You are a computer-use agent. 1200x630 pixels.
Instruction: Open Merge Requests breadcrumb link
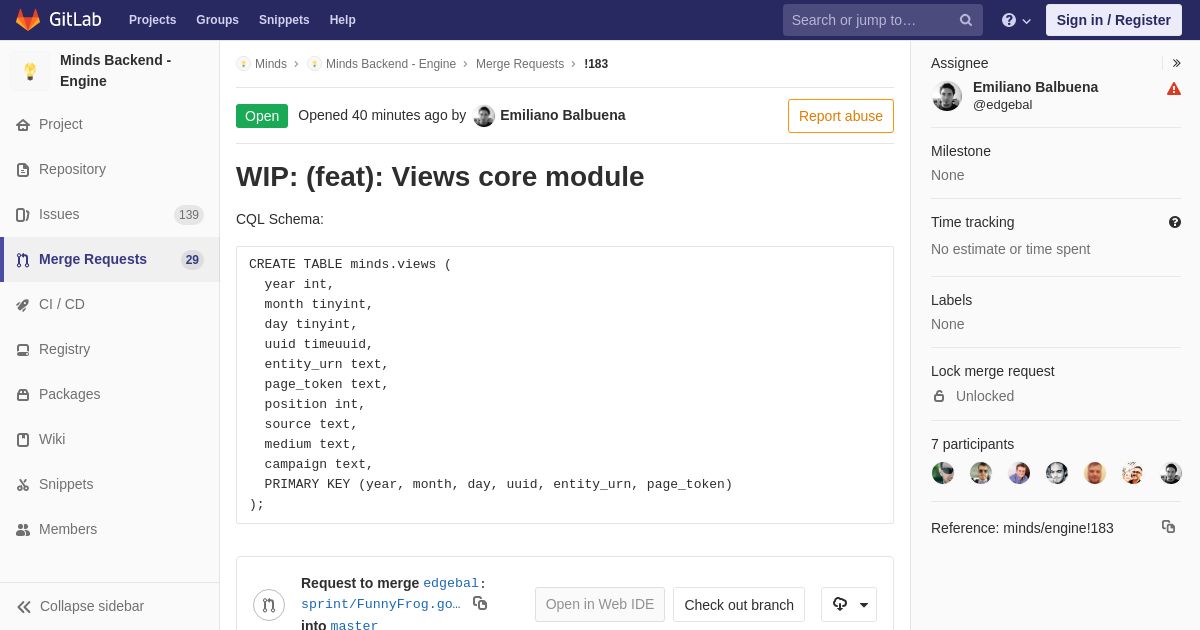[520, 64]
